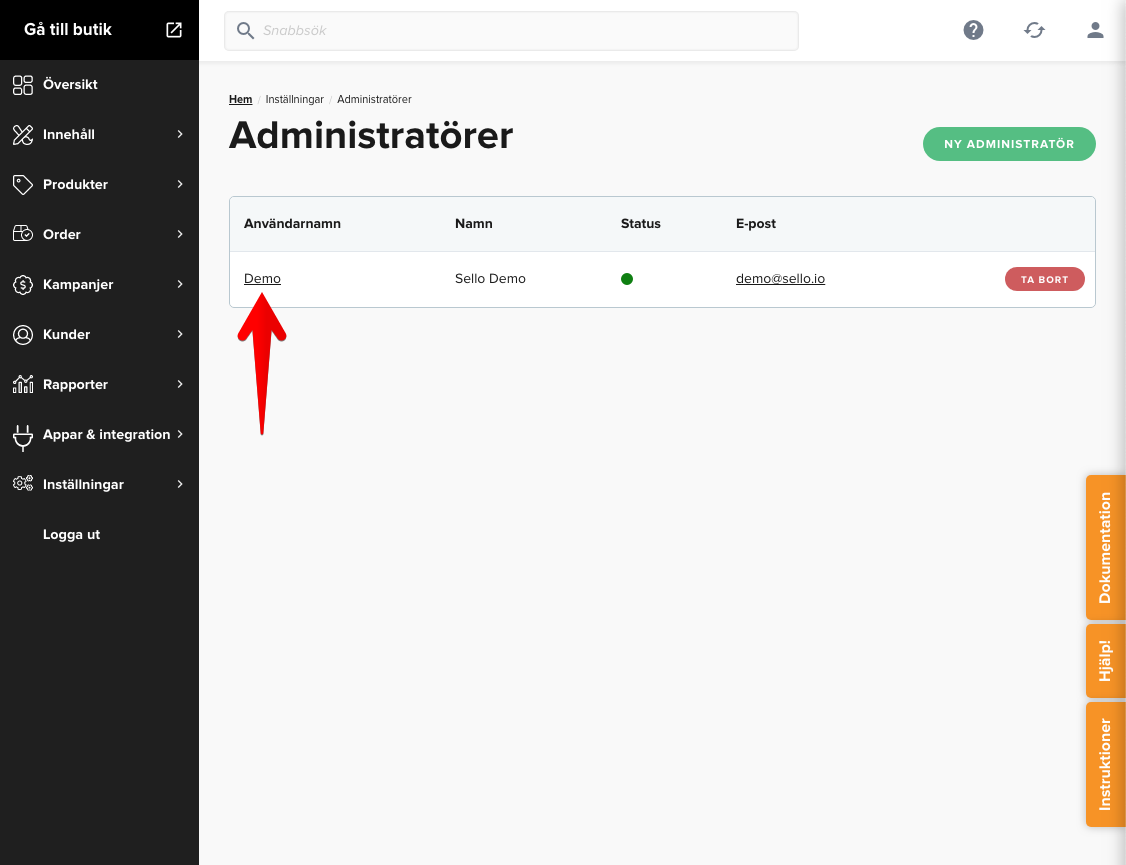
Task: Click Ta bort for Demo administrator
Action: (x=1044, y=279)
